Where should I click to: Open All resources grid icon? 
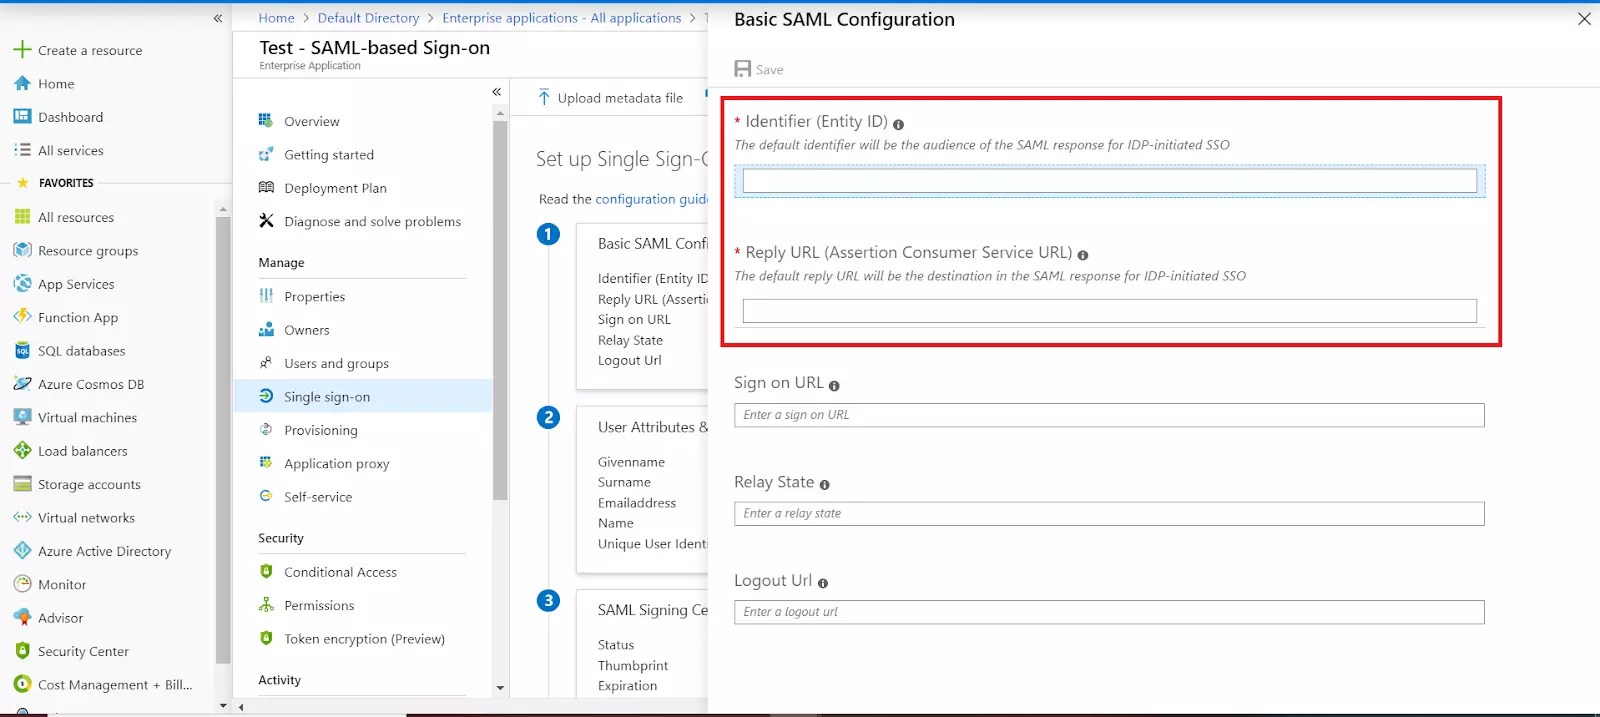22,217
